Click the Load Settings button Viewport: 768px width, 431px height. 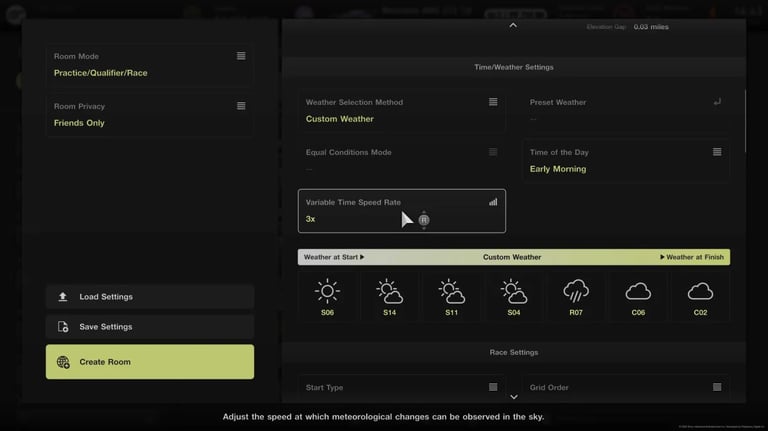(150, 297)
